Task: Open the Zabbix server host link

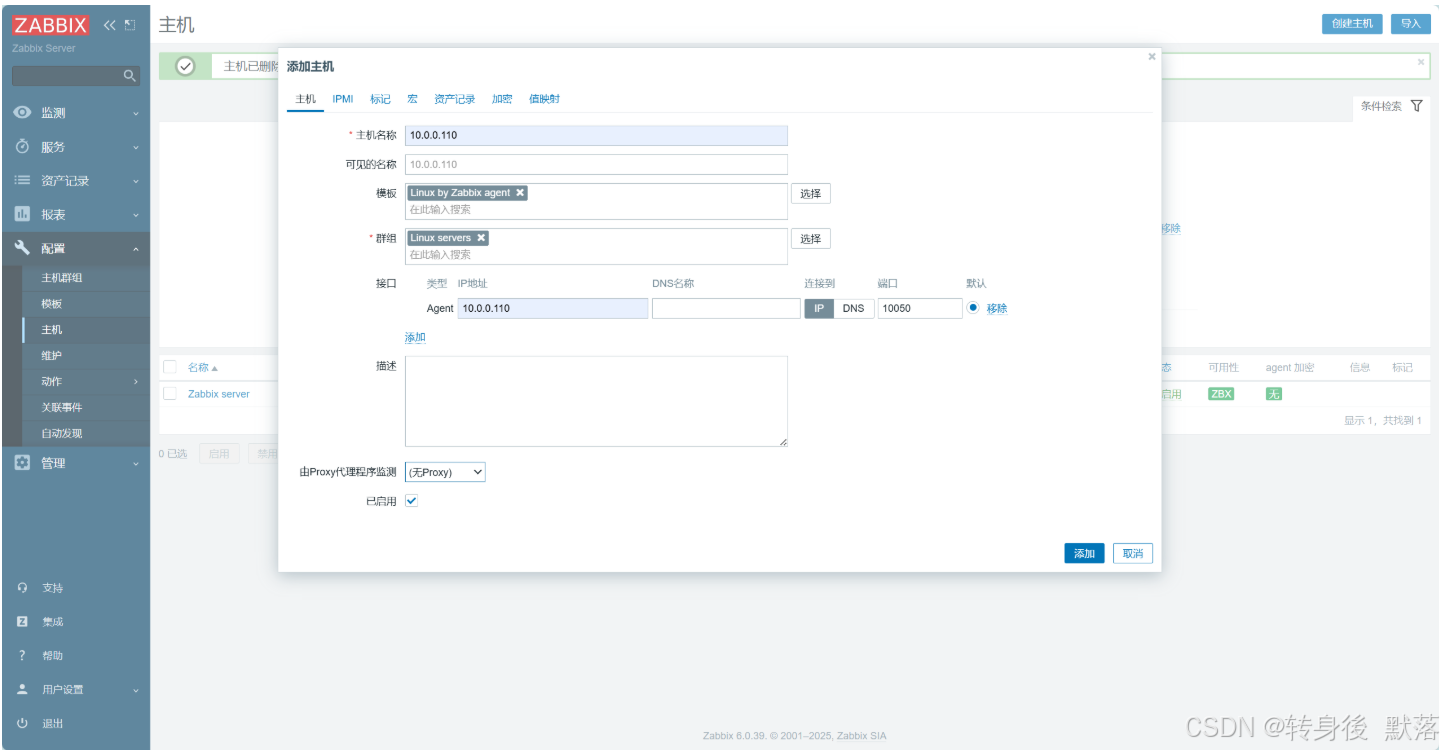Action: click(x=219, y=394)
